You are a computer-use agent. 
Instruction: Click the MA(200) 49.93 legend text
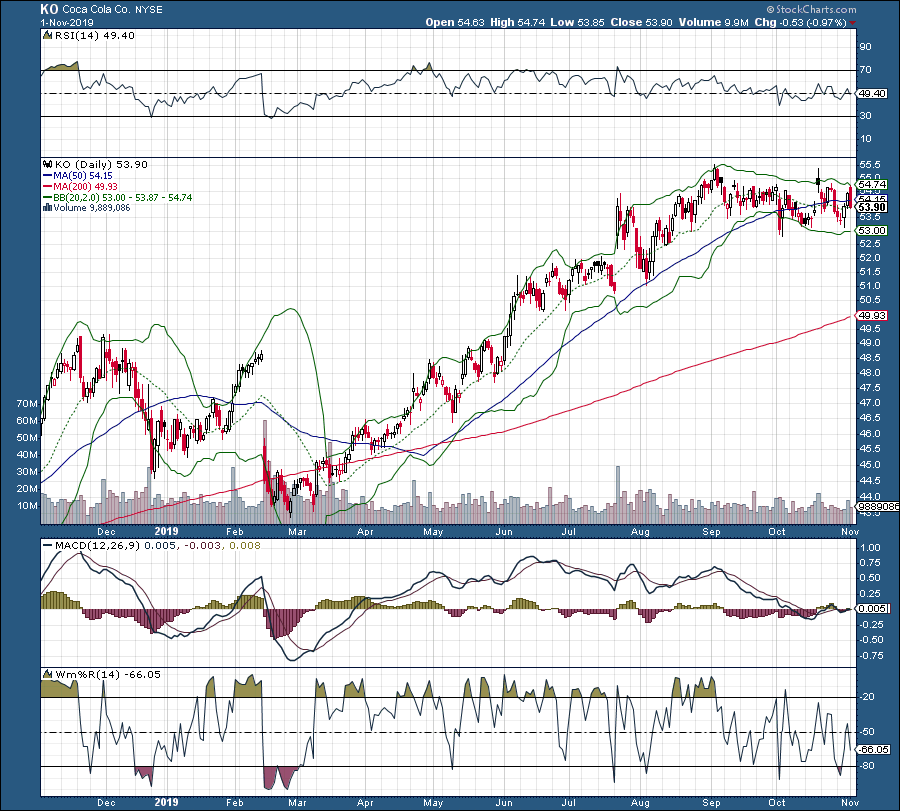85,187
